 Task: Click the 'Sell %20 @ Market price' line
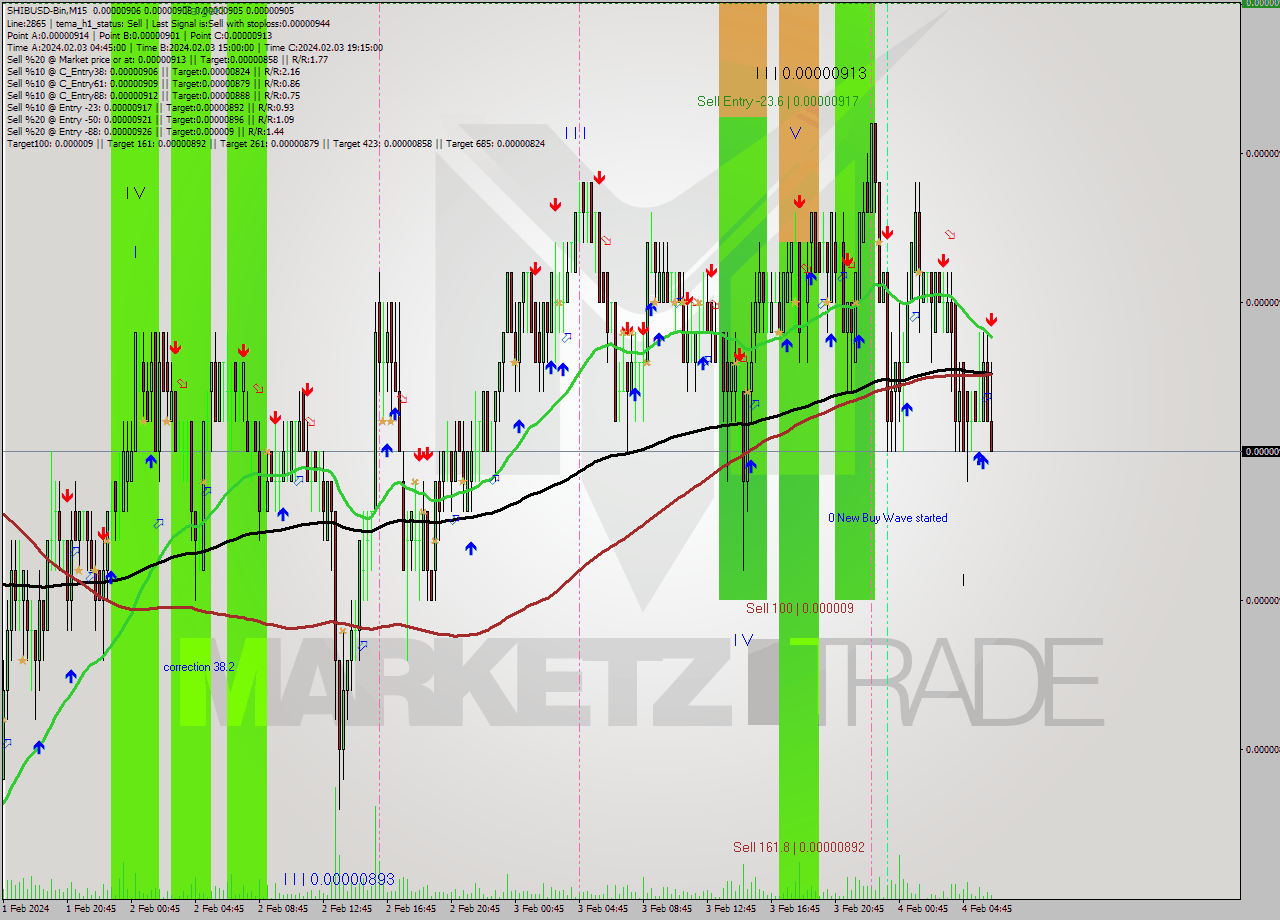click(167, 59)
